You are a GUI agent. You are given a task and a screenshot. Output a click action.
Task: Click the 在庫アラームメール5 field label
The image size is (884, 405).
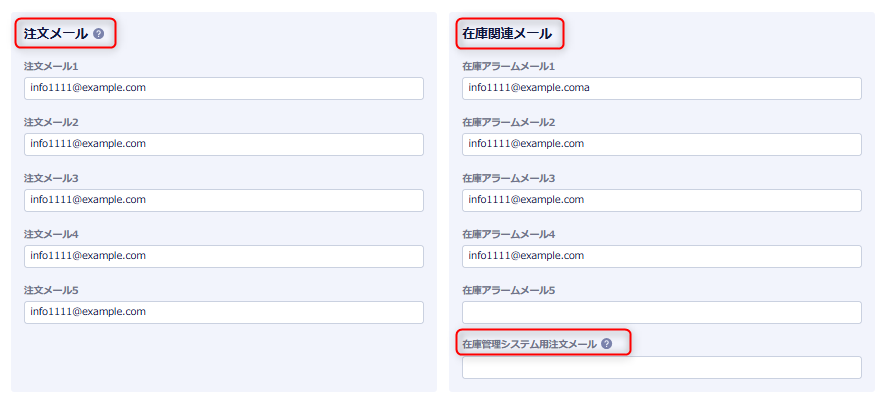pos(508,290)
